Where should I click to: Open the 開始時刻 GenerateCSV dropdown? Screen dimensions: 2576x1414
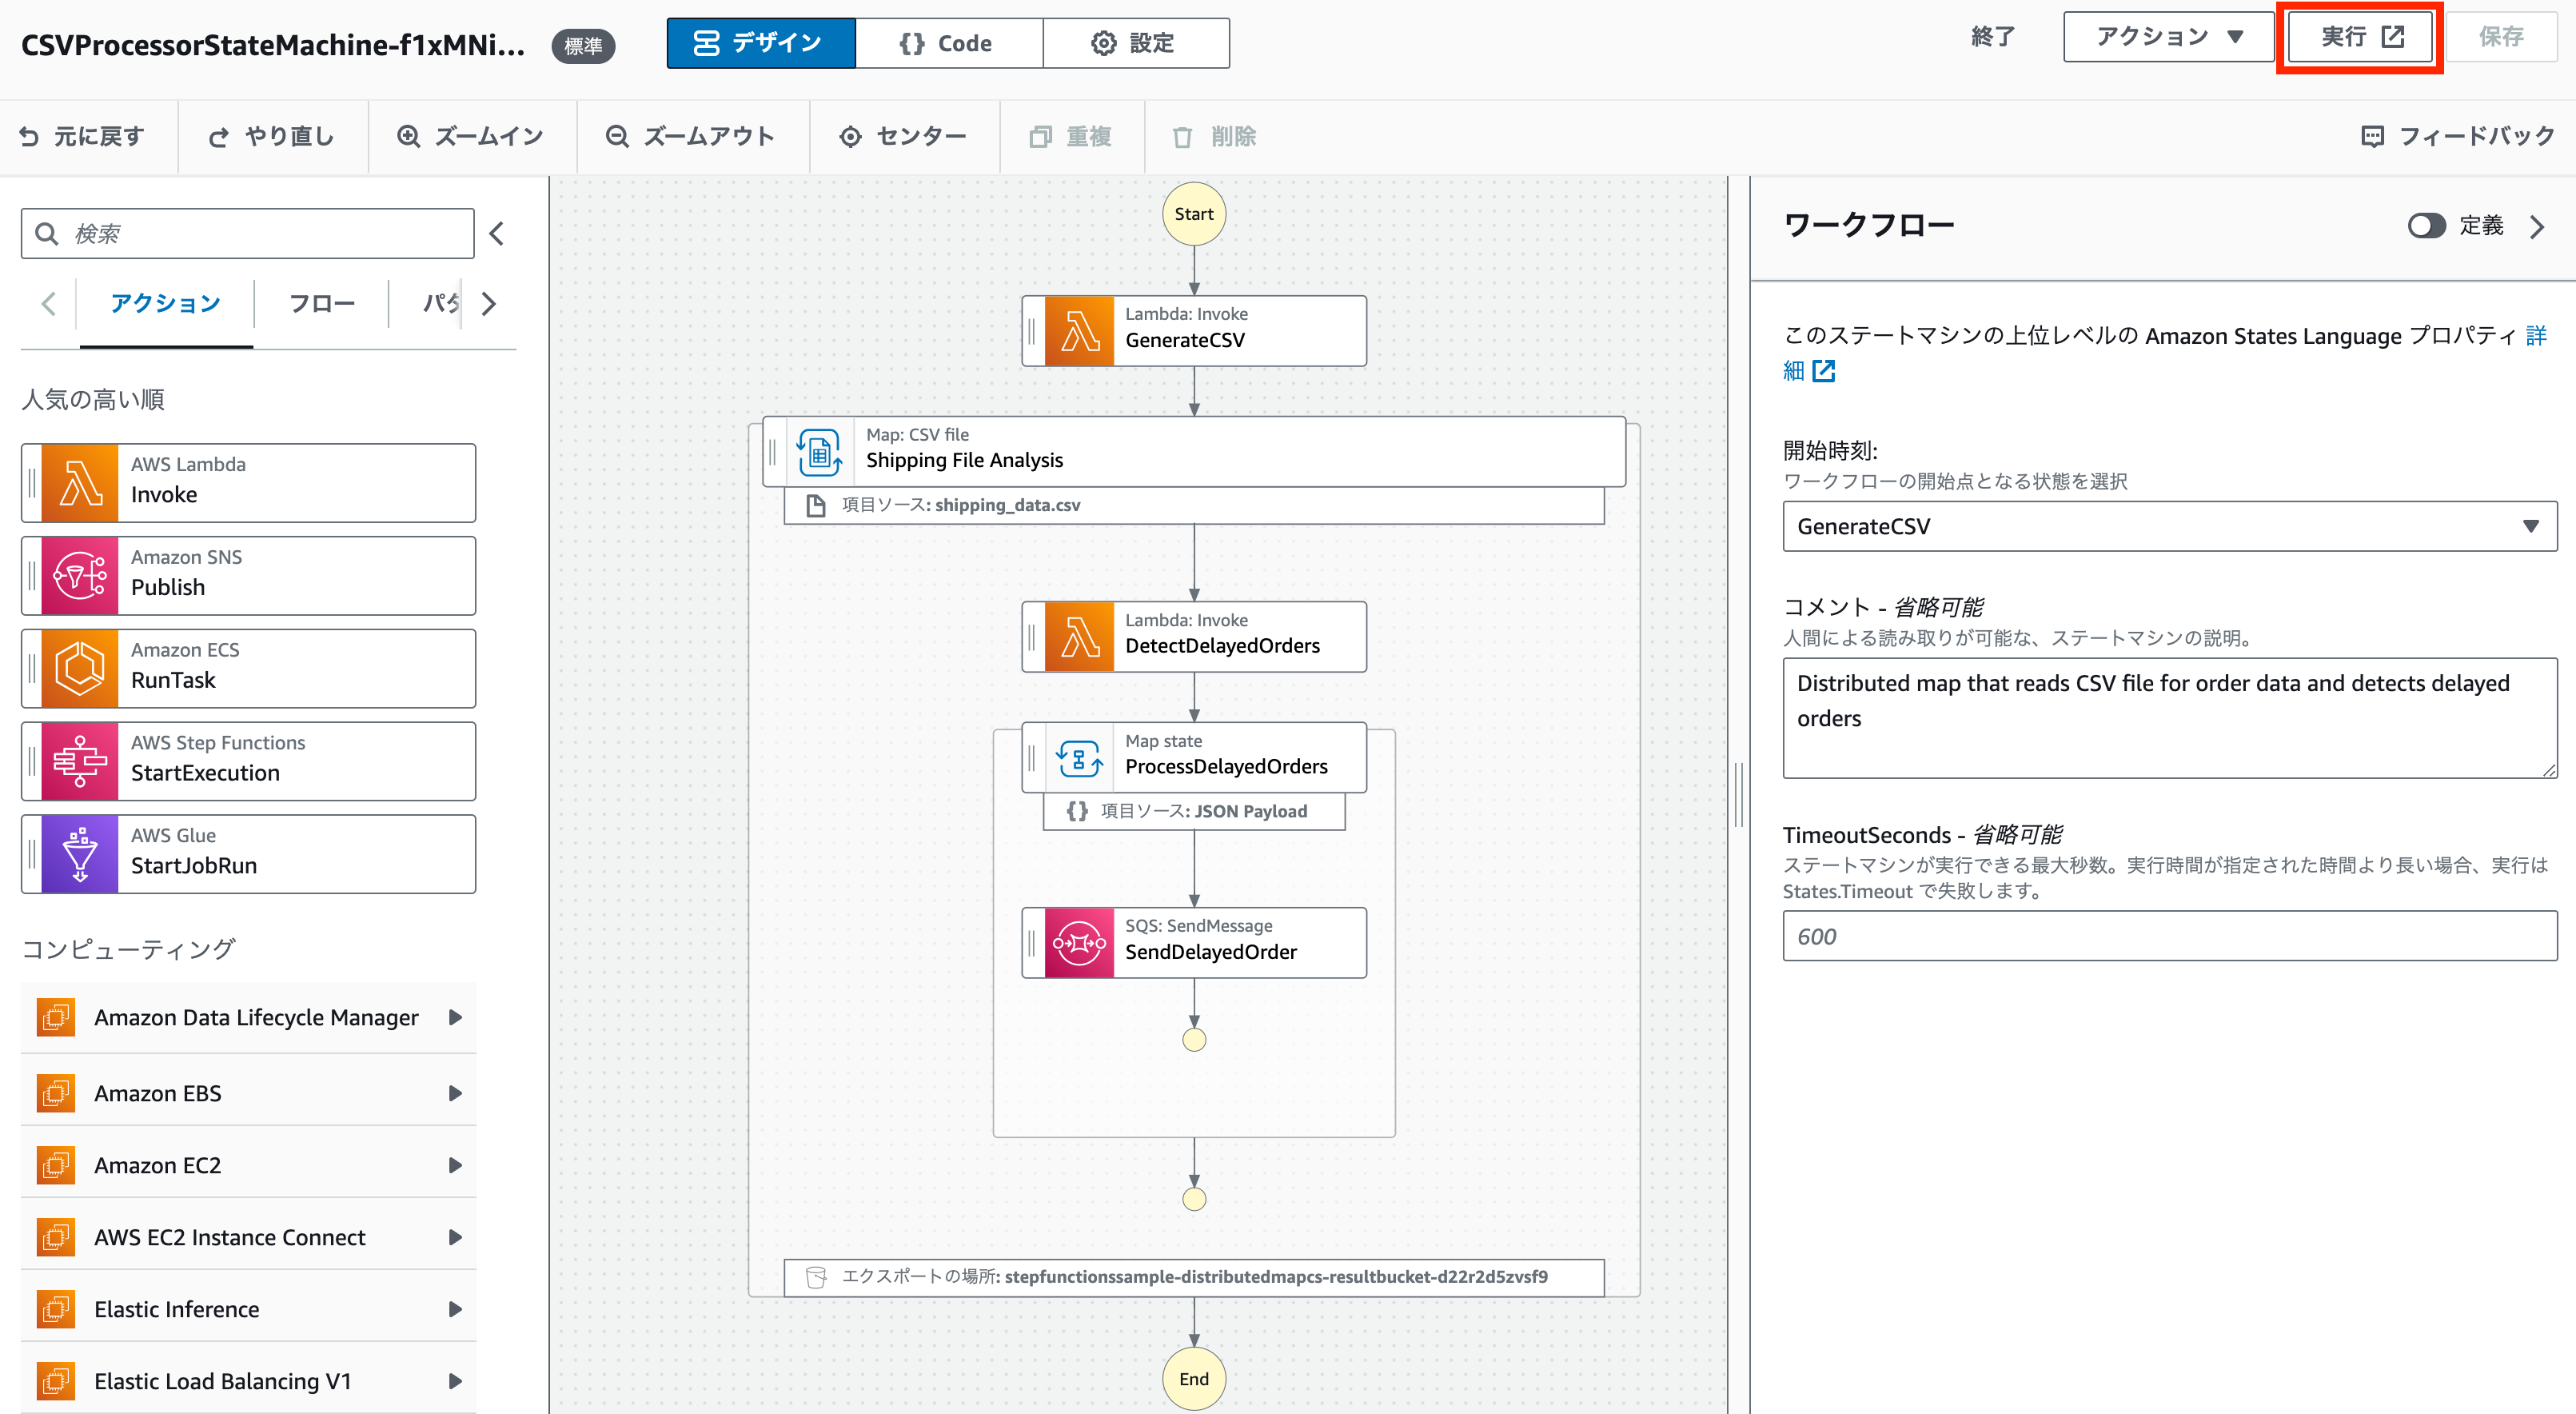[x=2169, y=526]
